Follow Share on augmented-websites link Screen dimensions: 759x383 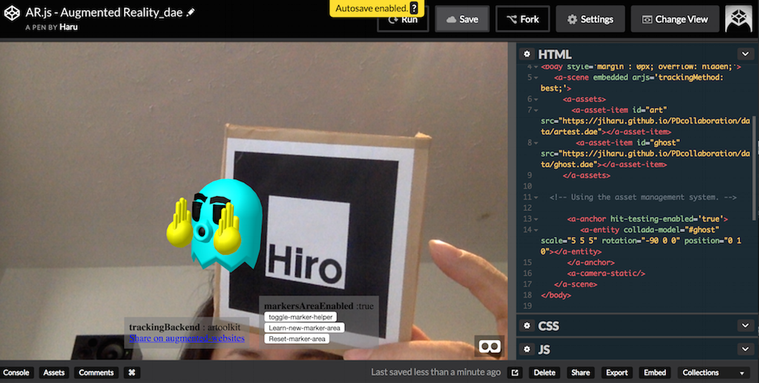(x=187, y=338)
